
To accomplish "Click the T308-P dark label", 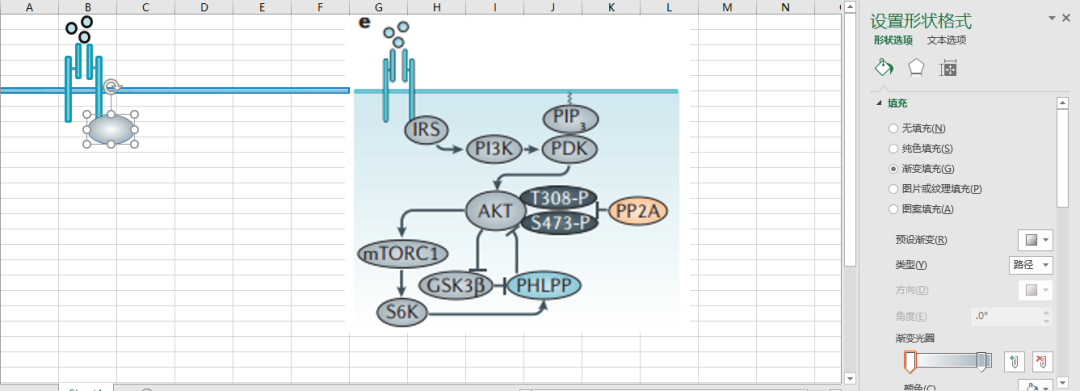I will tap(559, 198).
